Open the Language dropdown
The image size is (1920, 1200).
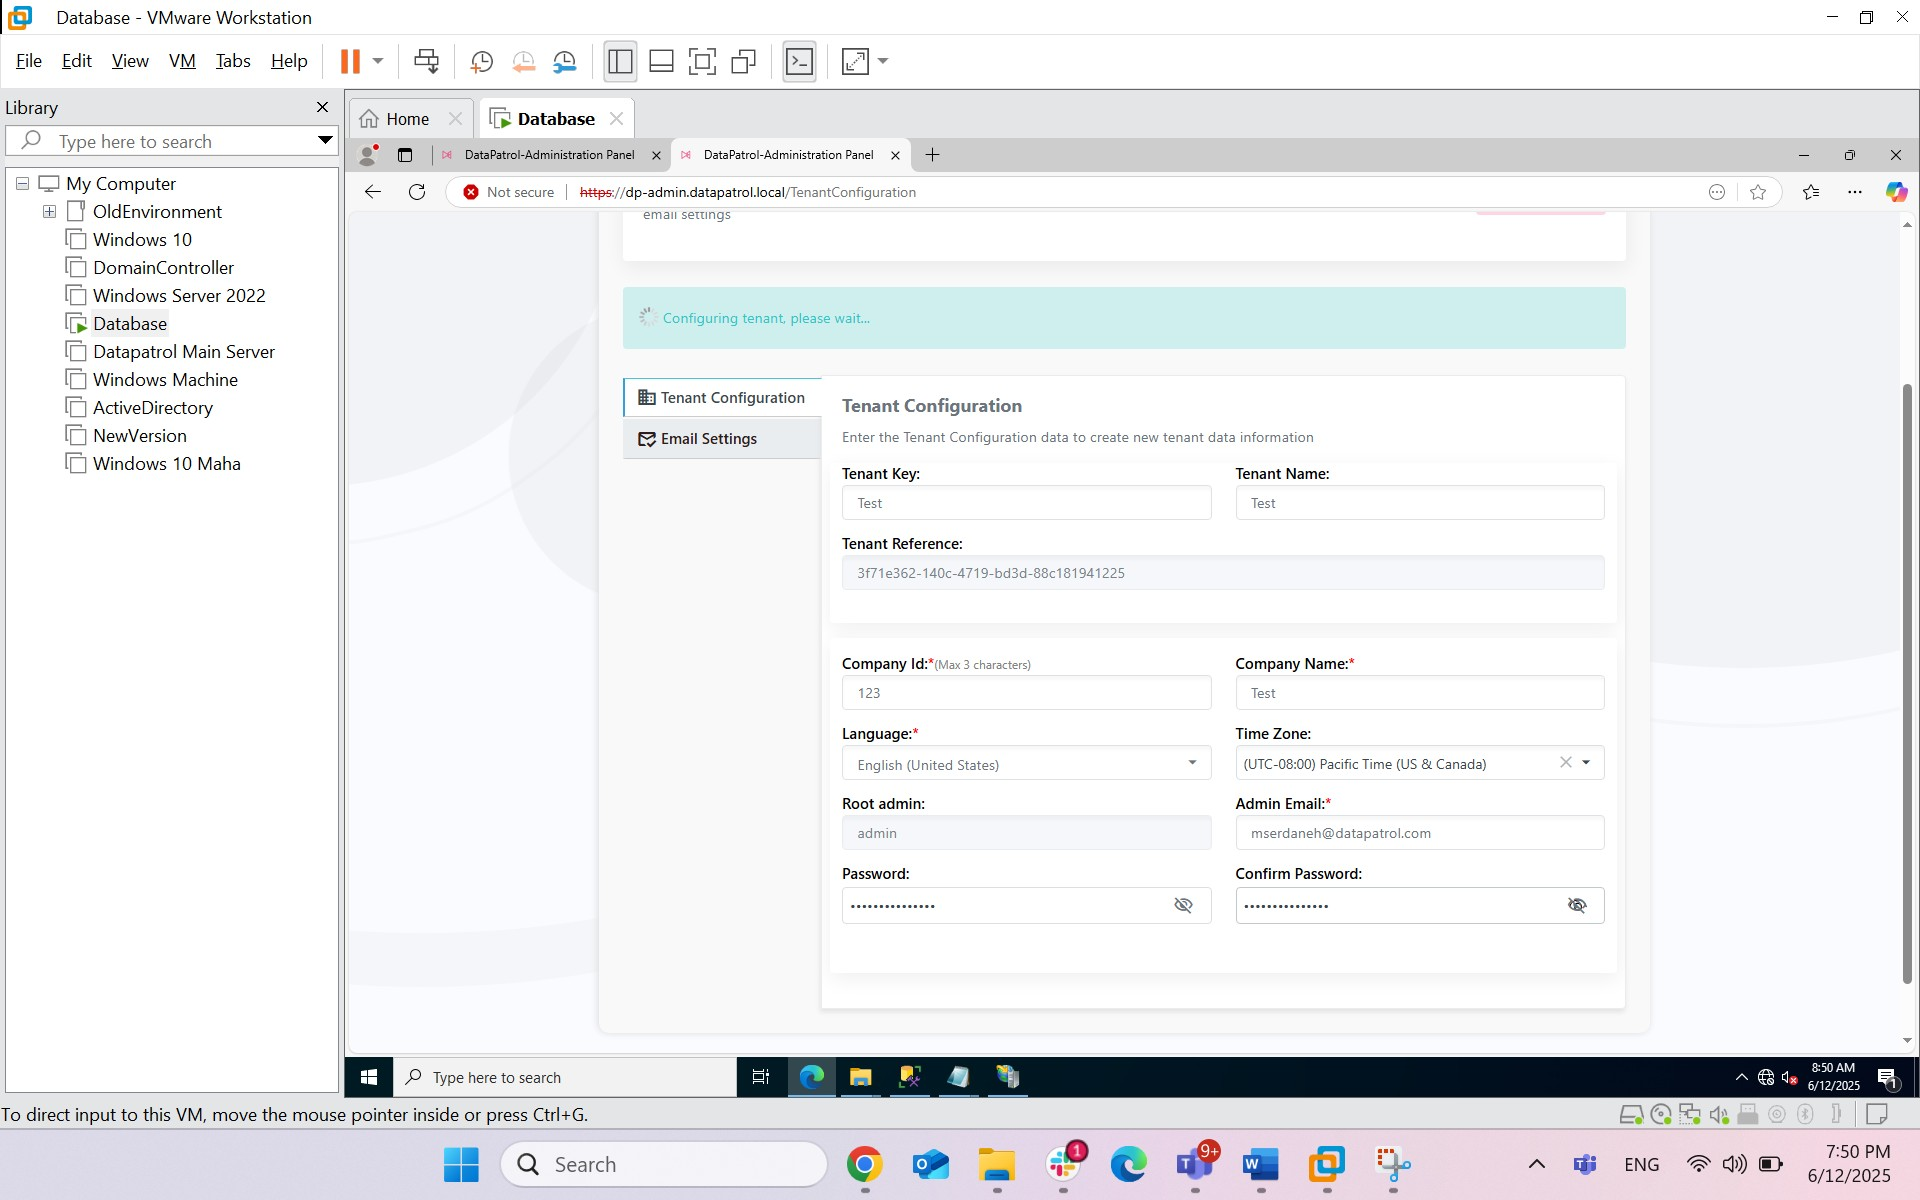[x=1026, y=764]
